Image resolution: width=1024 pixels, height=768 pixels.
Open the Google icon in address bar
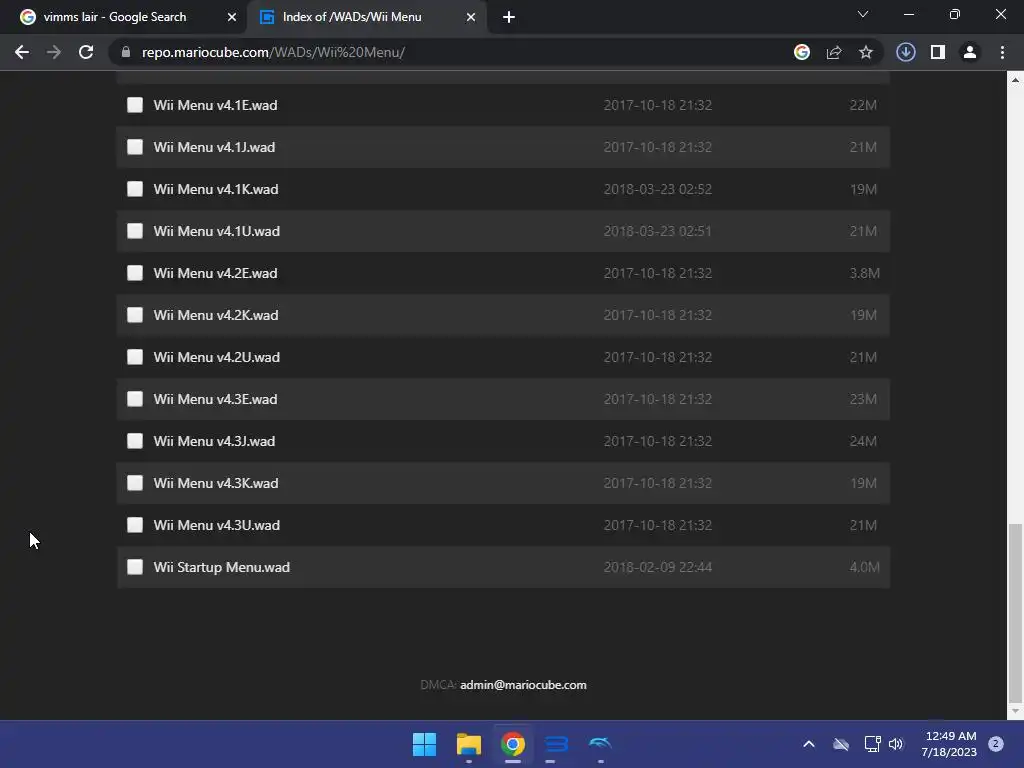pyautogui.click(x=802, y=52)
